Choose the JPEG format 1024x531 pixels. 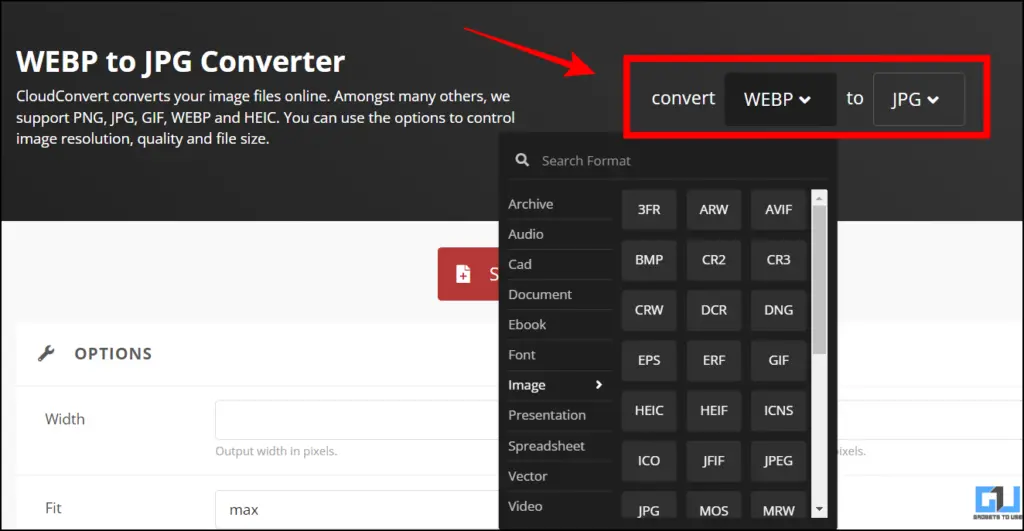778,461
